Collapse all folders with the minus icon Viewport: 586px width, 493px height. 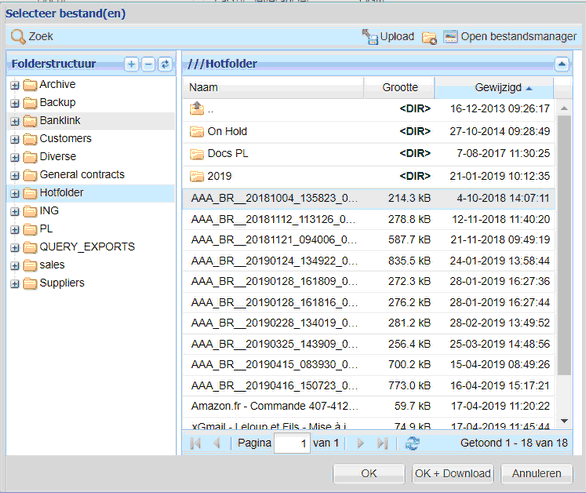pos(148,64)
